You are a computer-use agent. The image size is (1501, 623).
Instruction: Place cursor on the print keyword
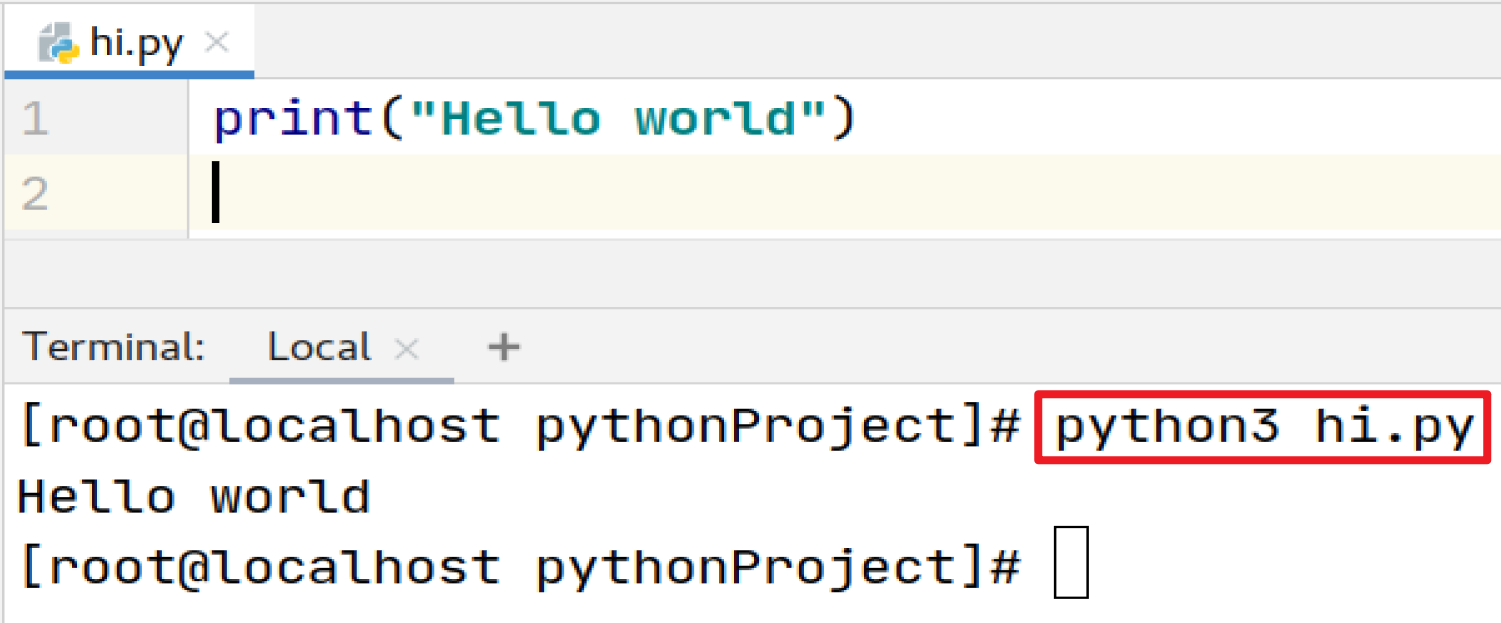tap(292, 120)
